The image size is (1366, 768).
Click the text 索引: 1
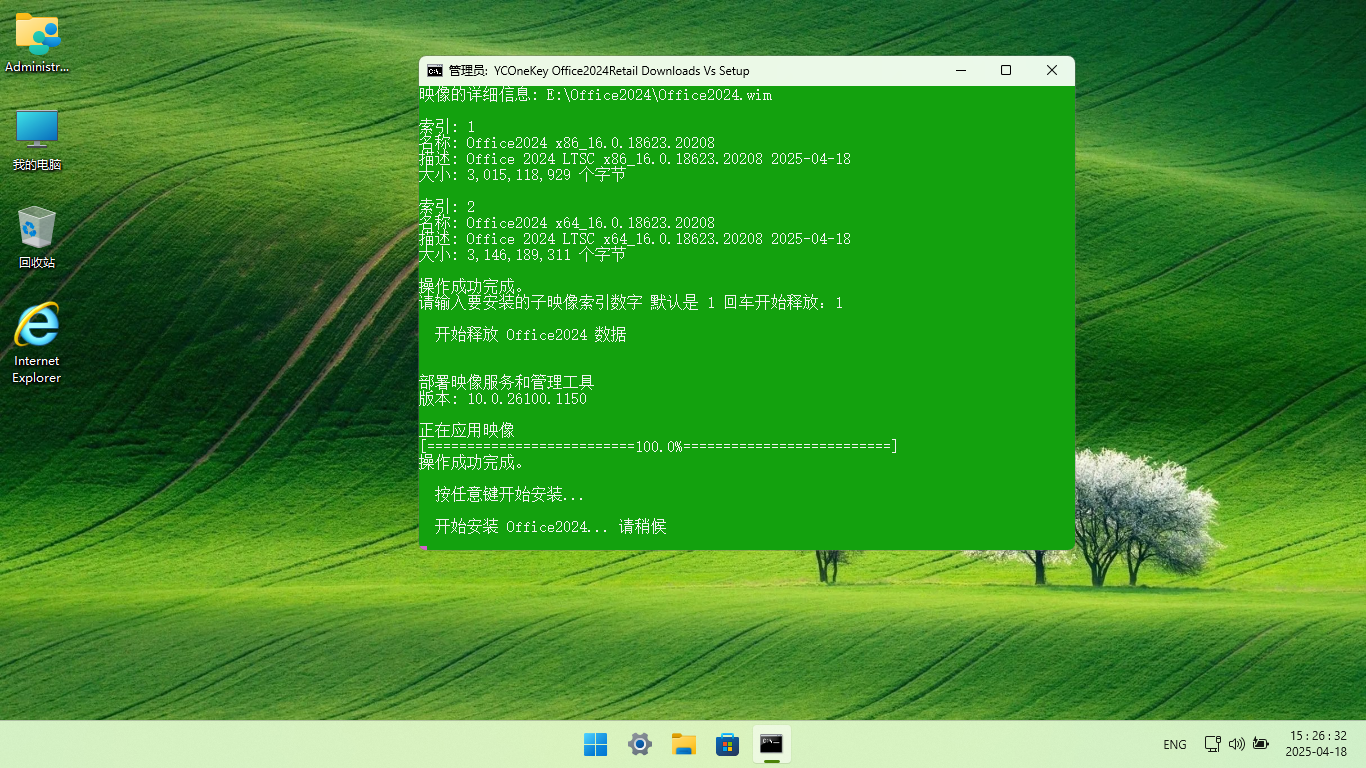pyautogui.click(x=447, y=127)
